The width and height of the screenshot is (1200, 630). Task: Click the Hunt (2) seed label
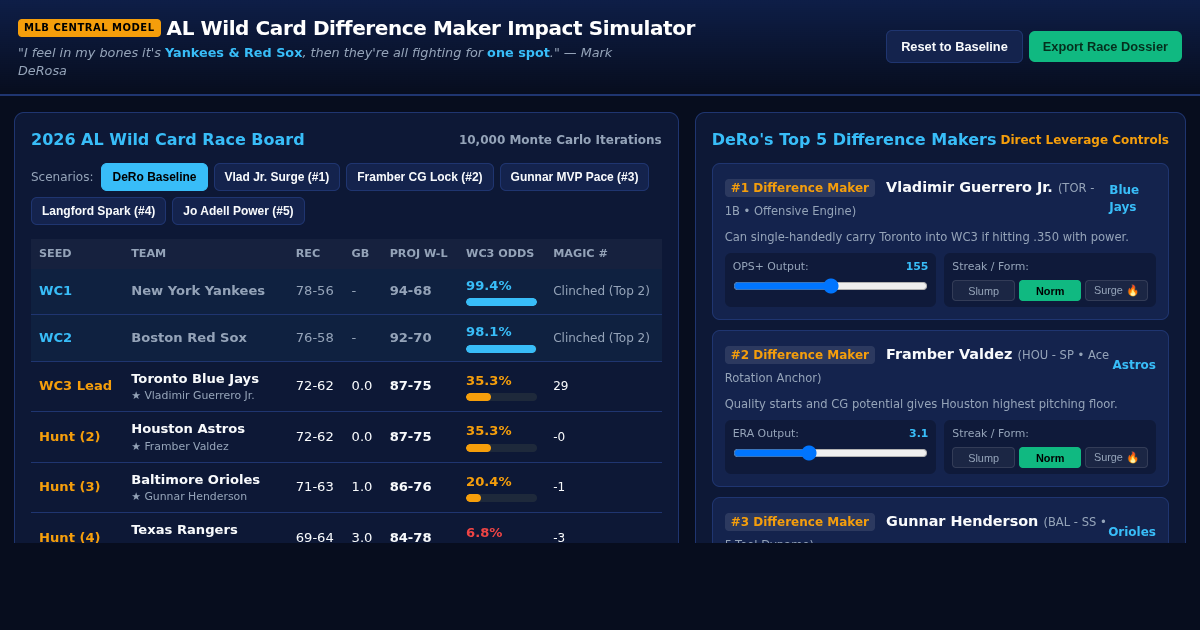69,436
